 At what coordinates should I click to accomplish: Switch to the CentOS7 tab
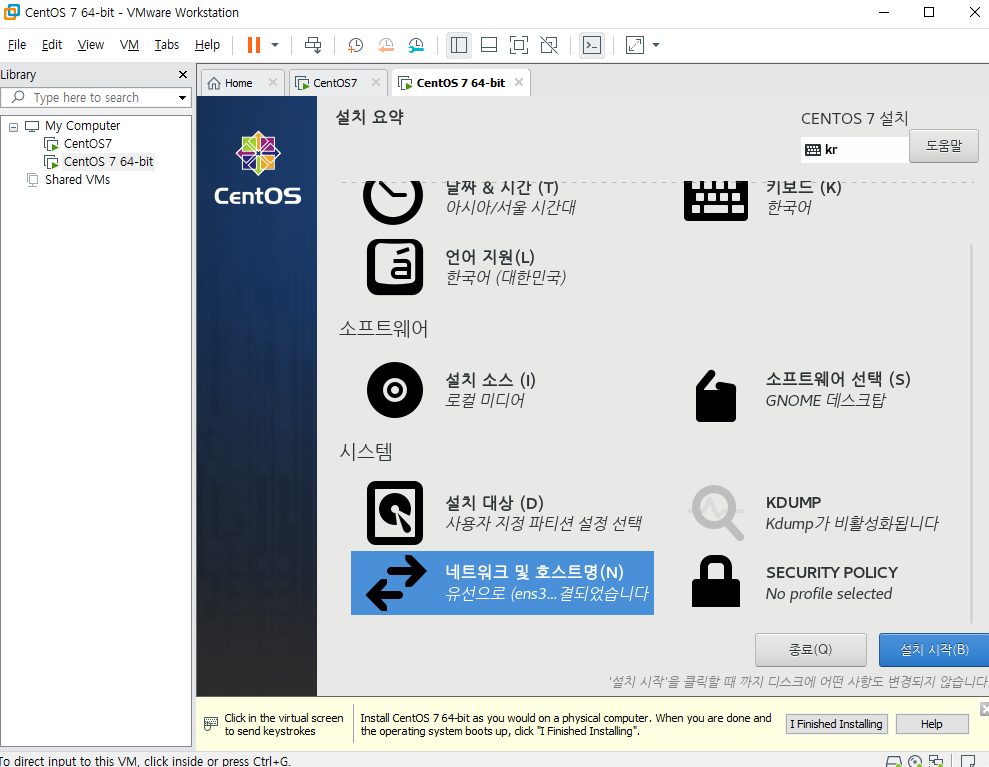point(335,83)
